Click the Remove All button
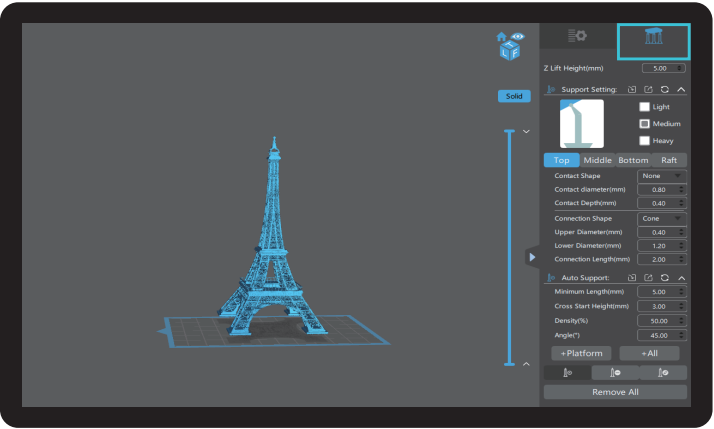This screenshot has height=429, width=714. (615, 392)
